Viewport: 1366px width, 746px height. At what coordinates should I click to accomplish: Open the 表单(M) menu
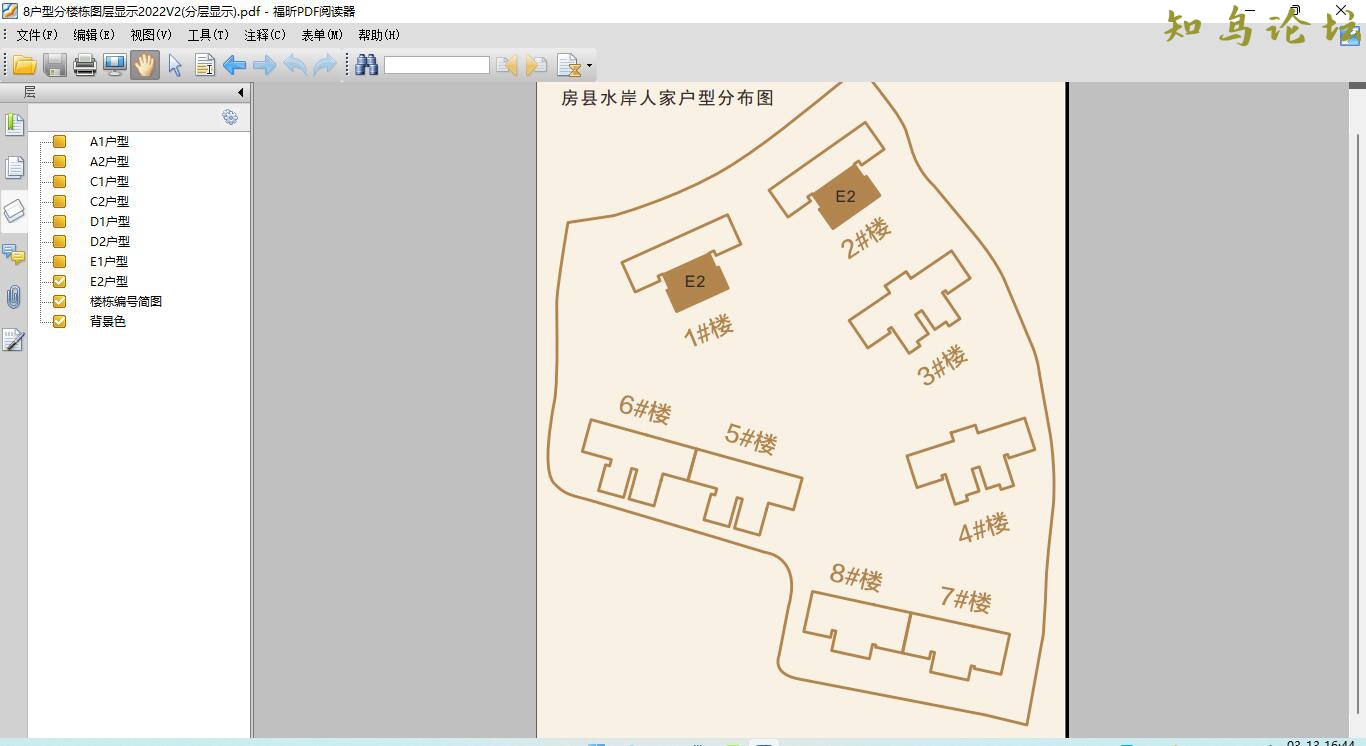(x=322, y=35)
